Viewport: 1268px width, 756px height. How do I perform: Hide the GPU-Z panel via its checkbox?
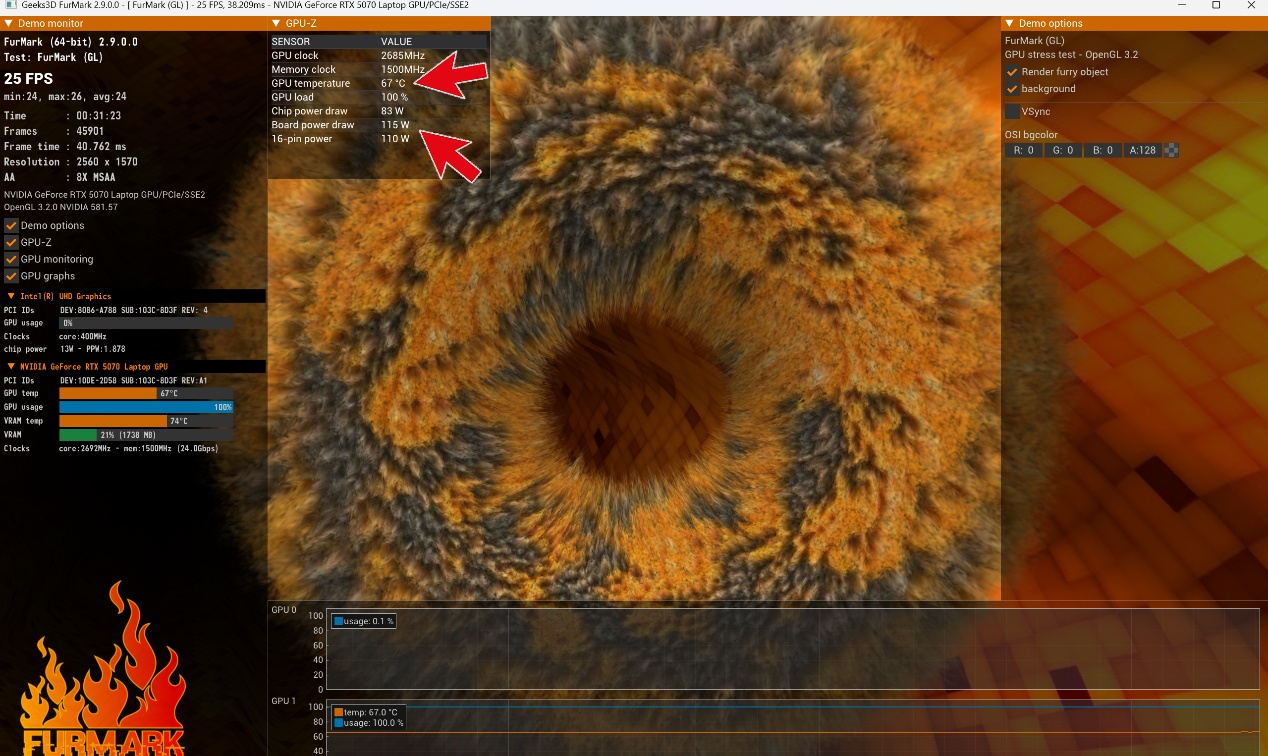[x=12, y=242]
